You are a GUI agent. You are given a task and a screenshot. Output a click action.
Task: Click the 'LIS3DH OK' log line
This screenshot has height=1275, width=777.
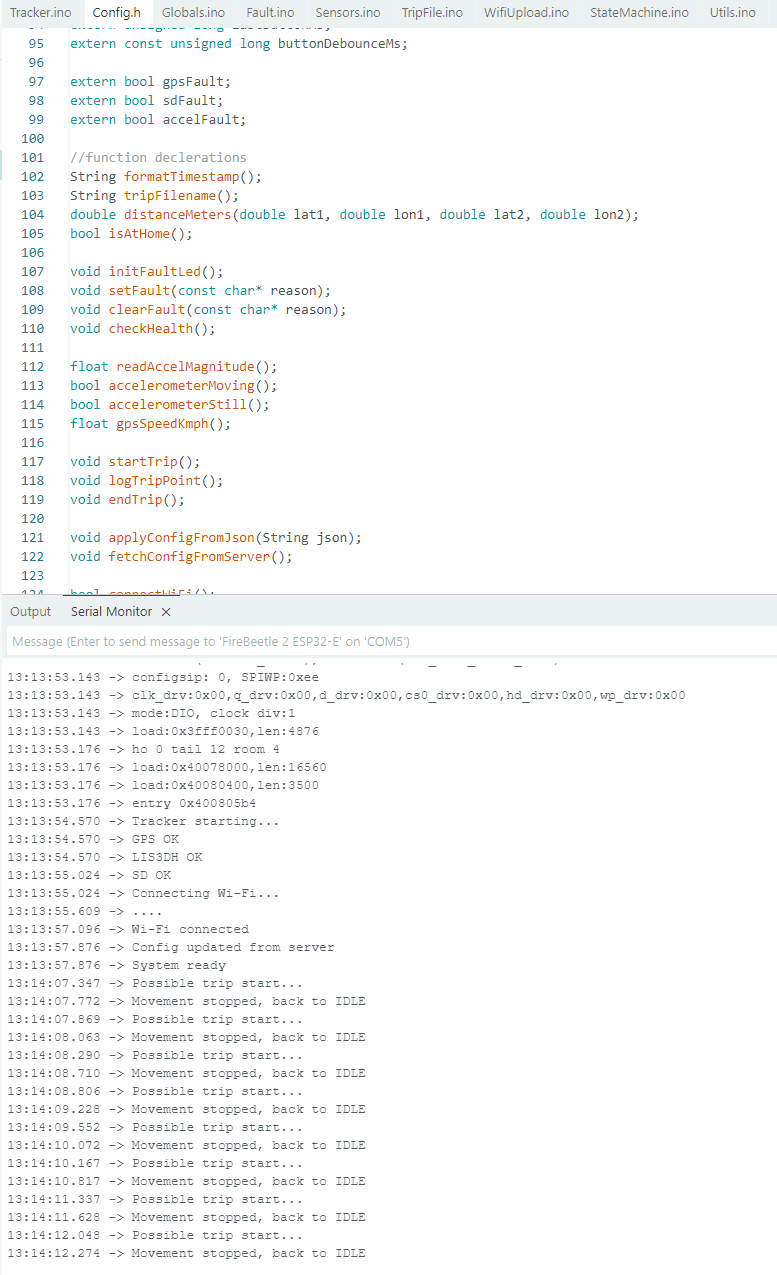point(105,857)
